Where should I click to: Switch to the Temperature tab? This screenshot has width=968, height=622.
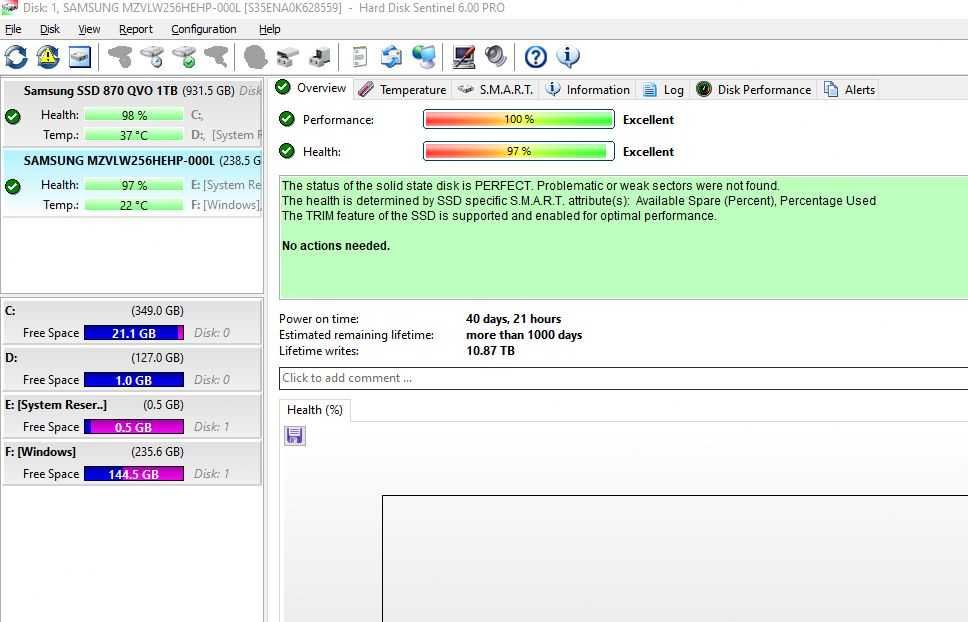[x=403, y=89]
